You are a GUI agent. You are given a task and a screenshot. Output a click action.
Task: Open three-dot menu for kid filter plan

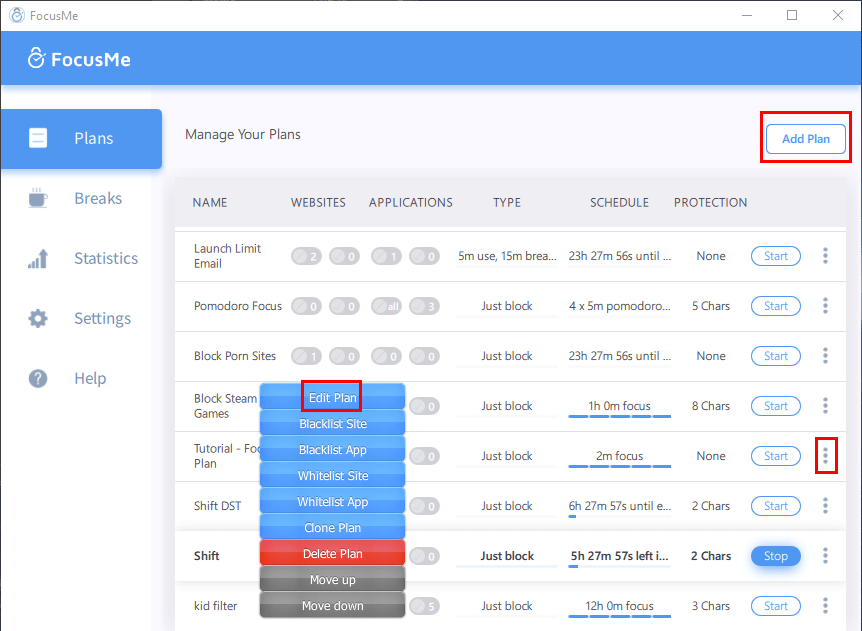pyautogui.click(x=825, y=606)
